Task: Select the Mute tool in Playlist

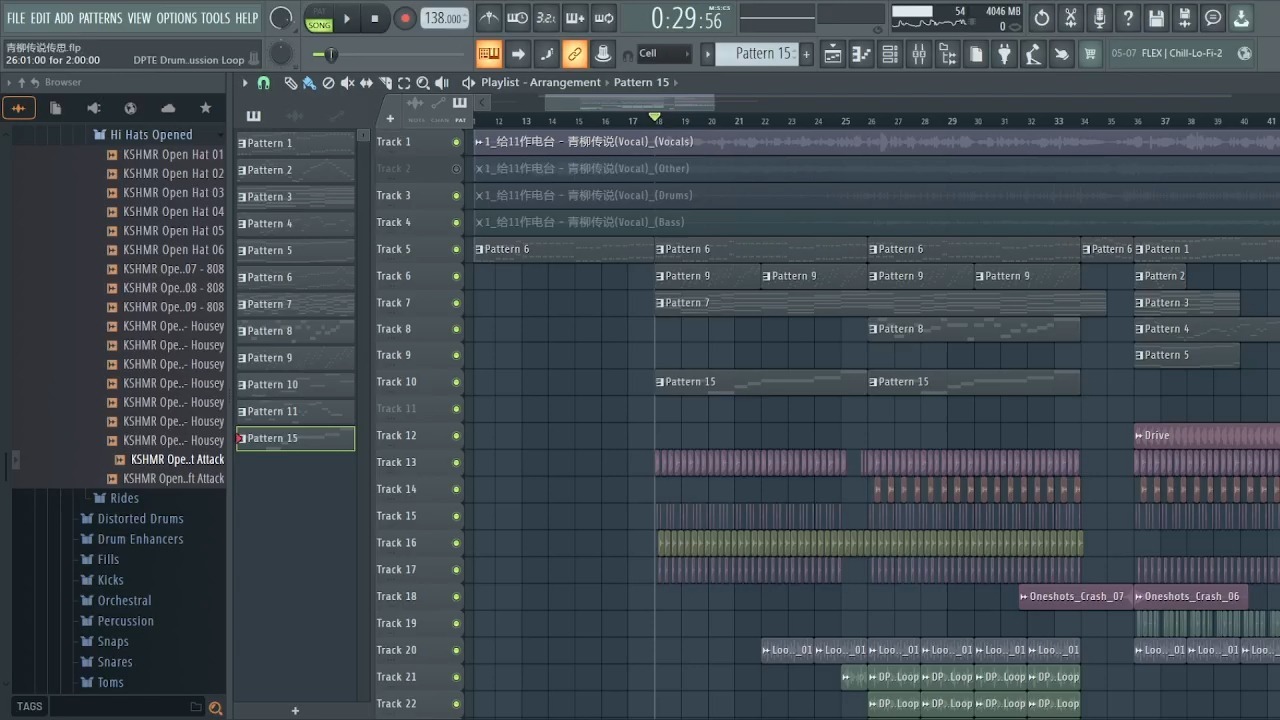Action: [x=347, y=83]
